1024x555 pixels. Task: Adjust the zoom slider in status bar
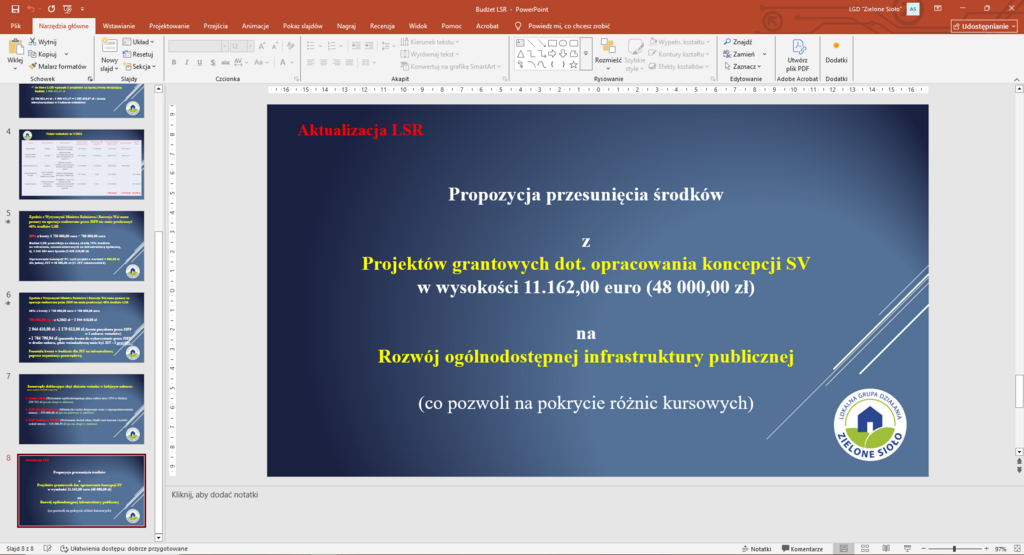coord(953,548)
